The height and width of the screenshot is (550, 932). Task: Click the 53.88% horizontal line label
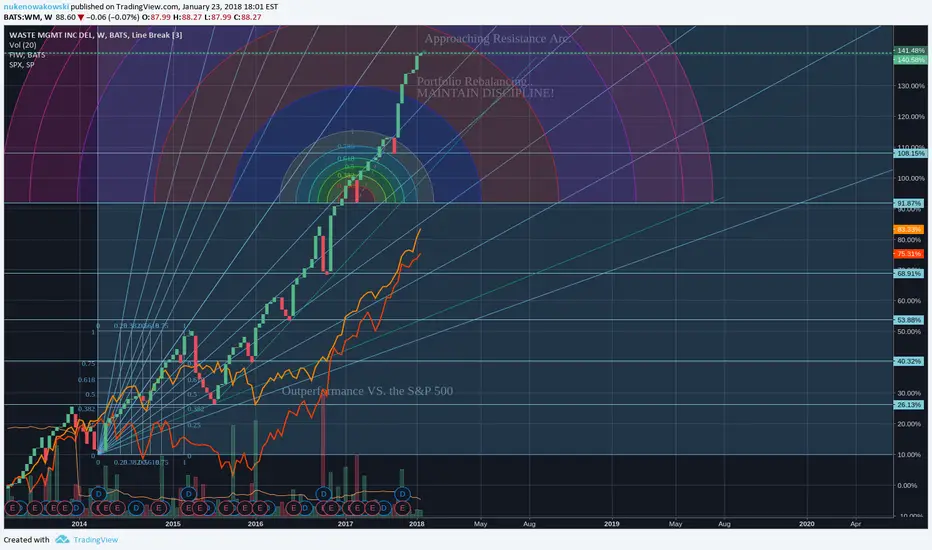[909, 320]
